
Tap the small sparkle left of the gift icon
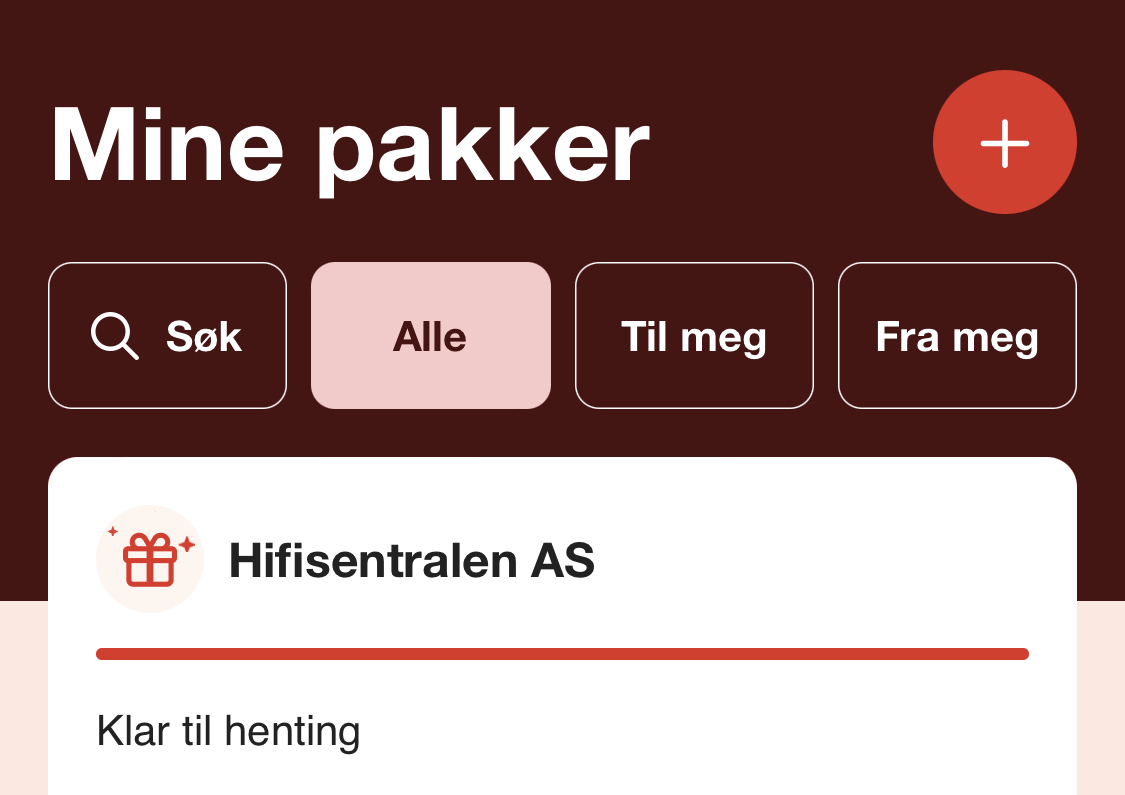113,532
